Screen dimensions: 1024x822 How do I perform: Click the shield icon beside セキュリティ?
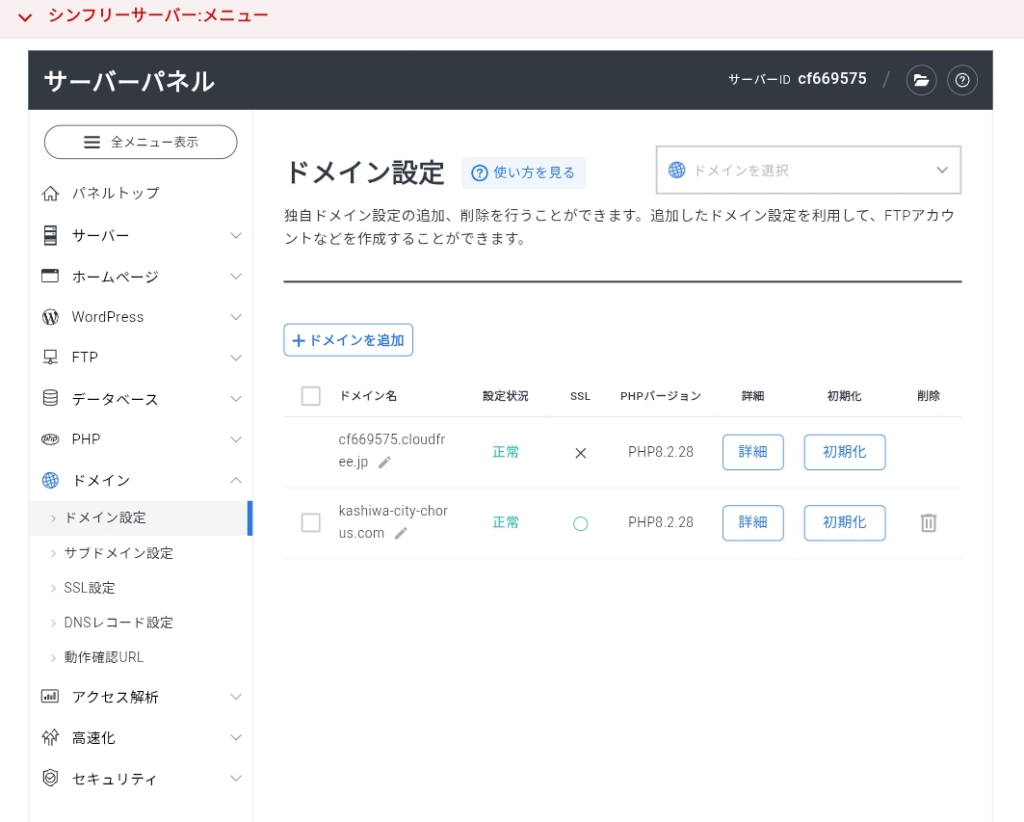pos(50,778)
